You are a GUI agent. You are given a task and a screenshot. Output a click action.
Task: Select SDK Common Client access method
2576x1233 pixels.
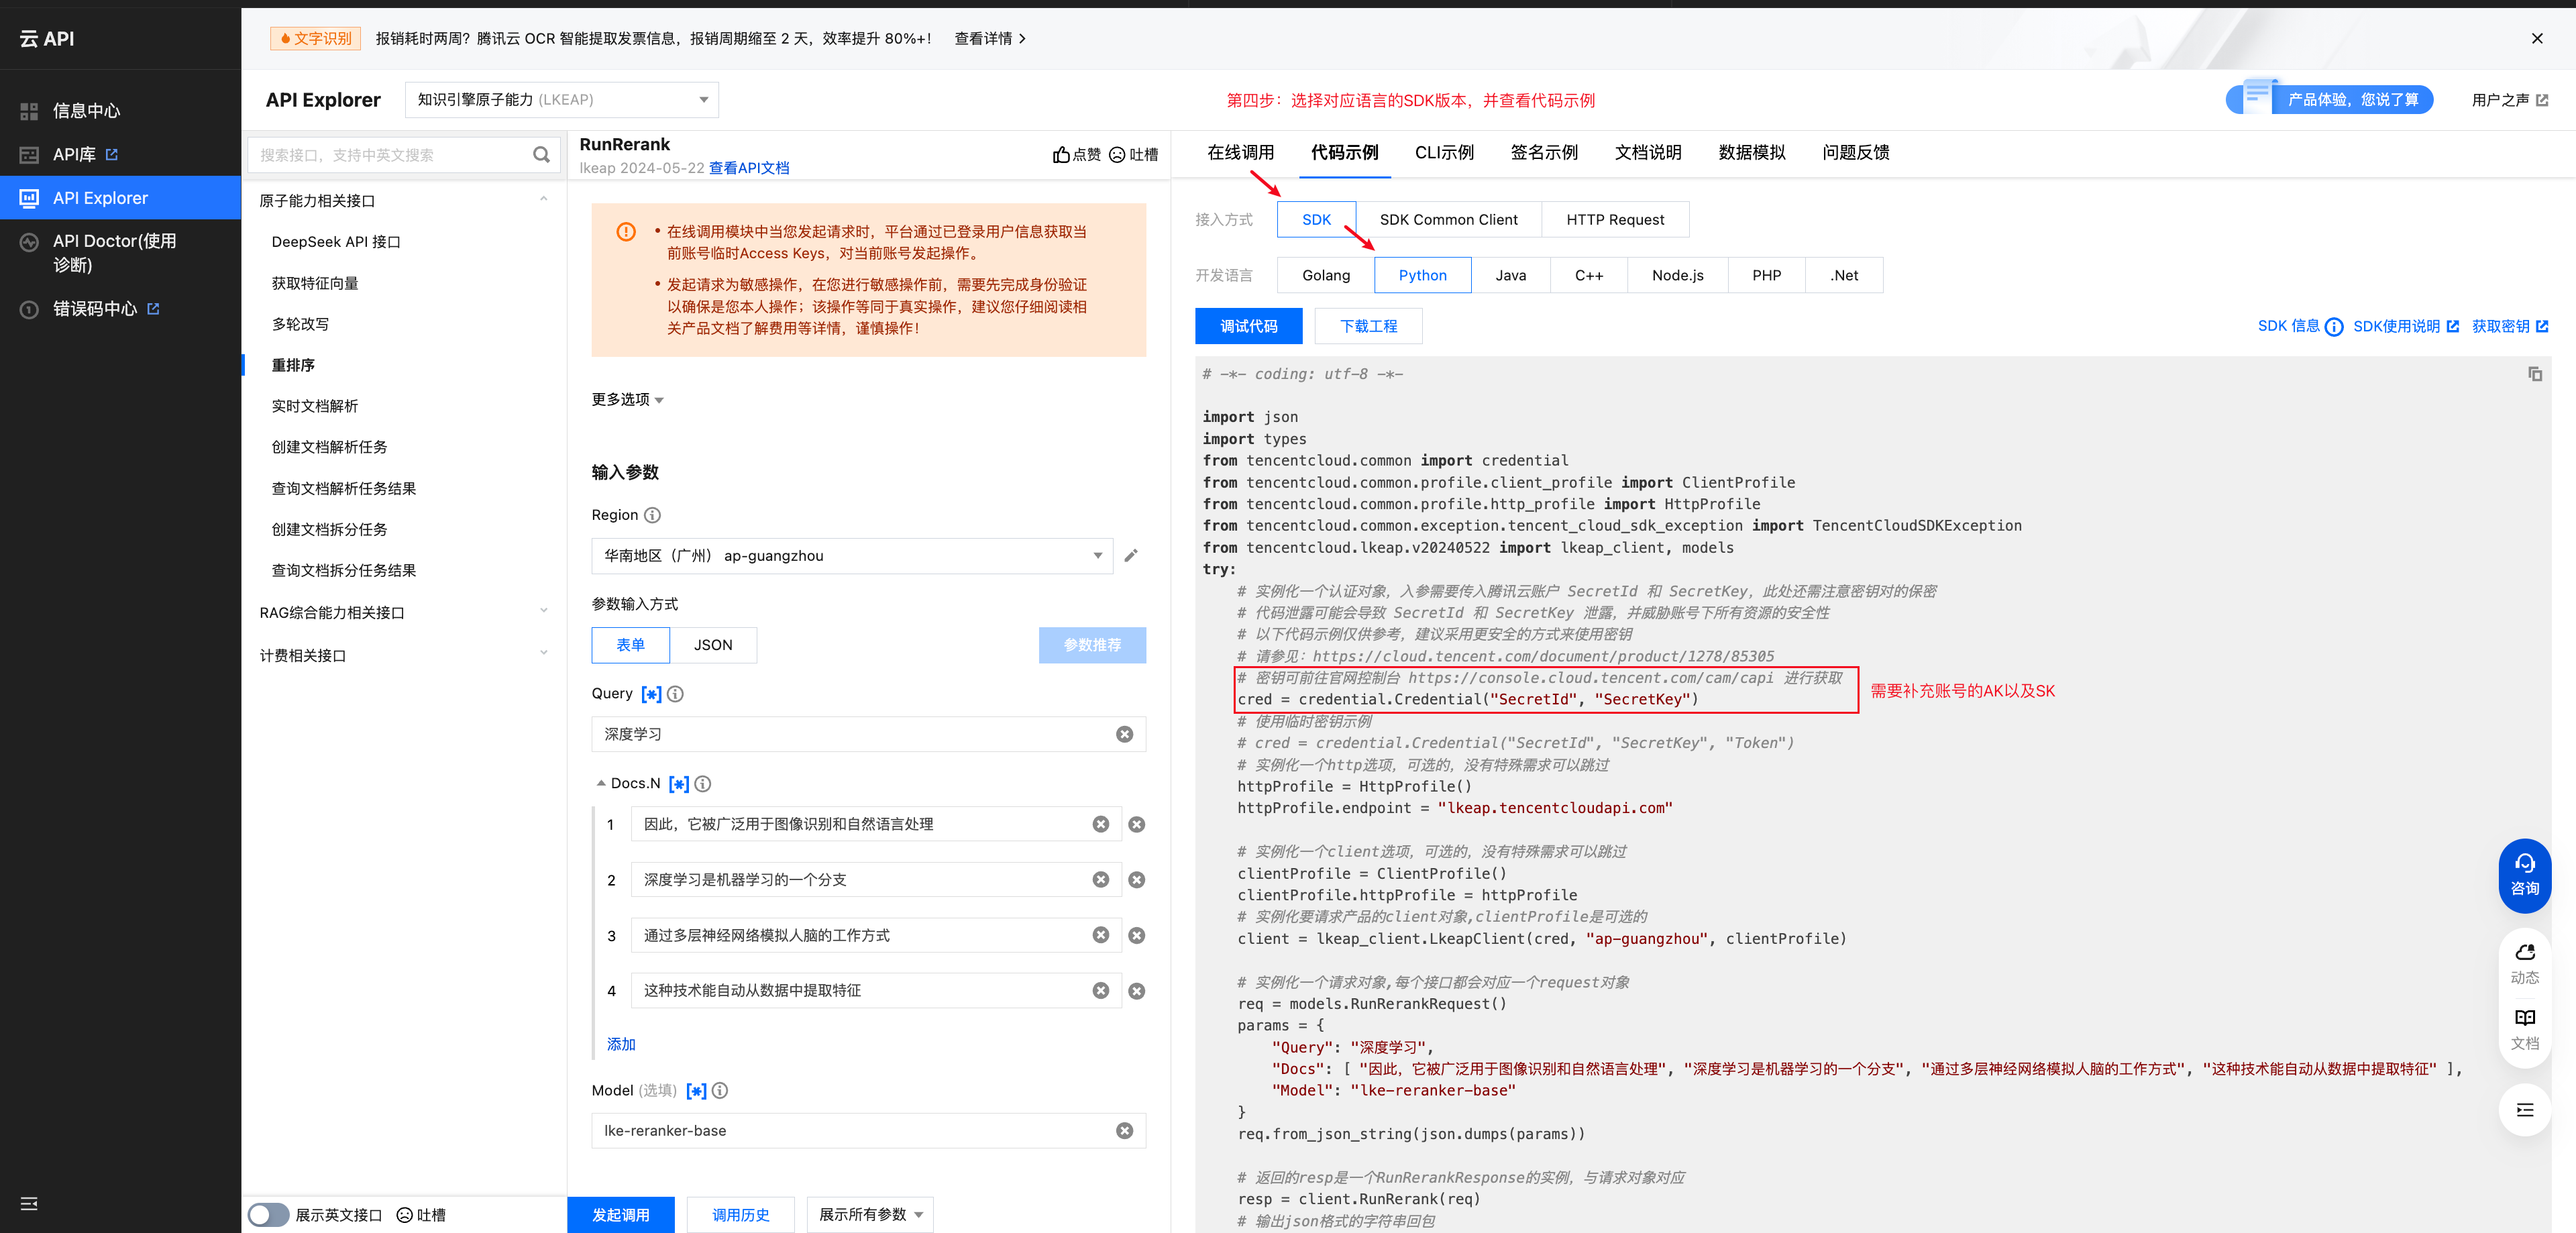1448,220
